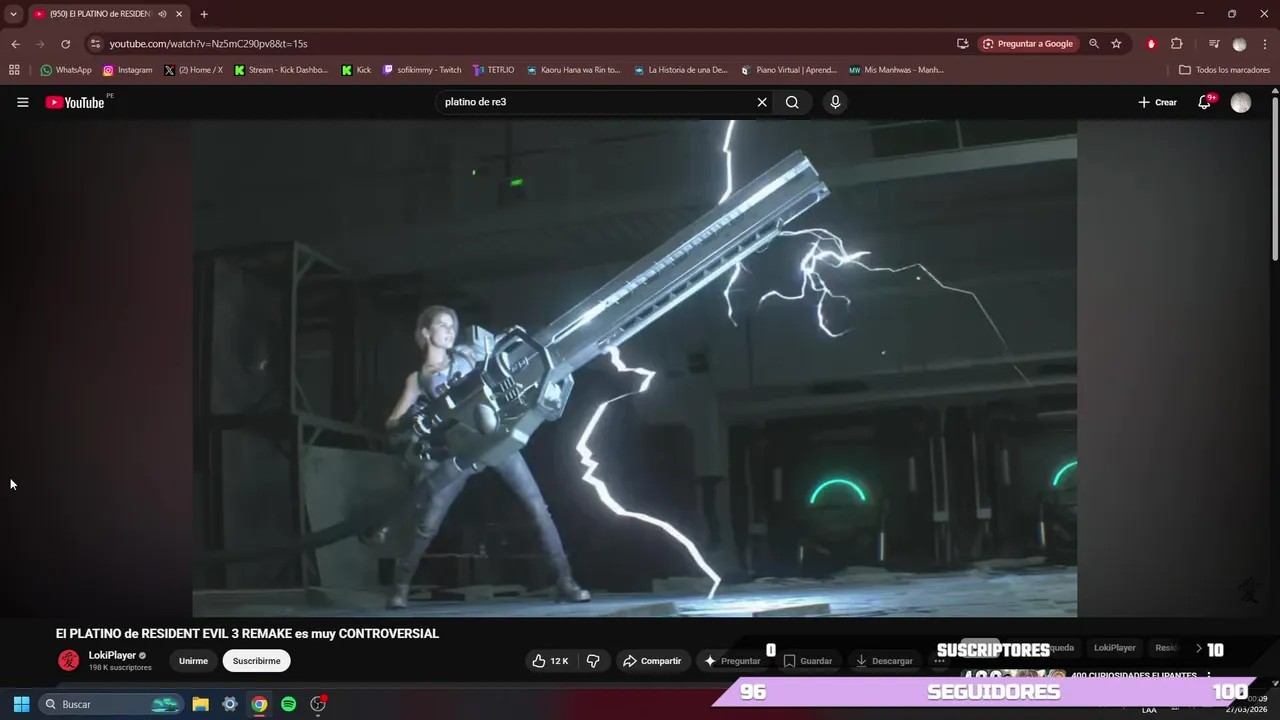Open a new browser tab
This screenshot has height=720, width=1280.
click(204, 14)
